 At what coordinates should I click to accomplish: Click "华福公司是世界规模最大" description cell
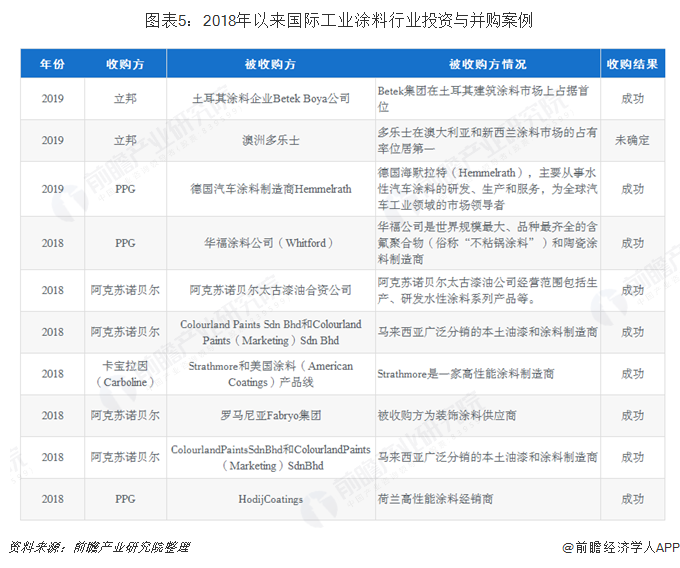point(487,243)
